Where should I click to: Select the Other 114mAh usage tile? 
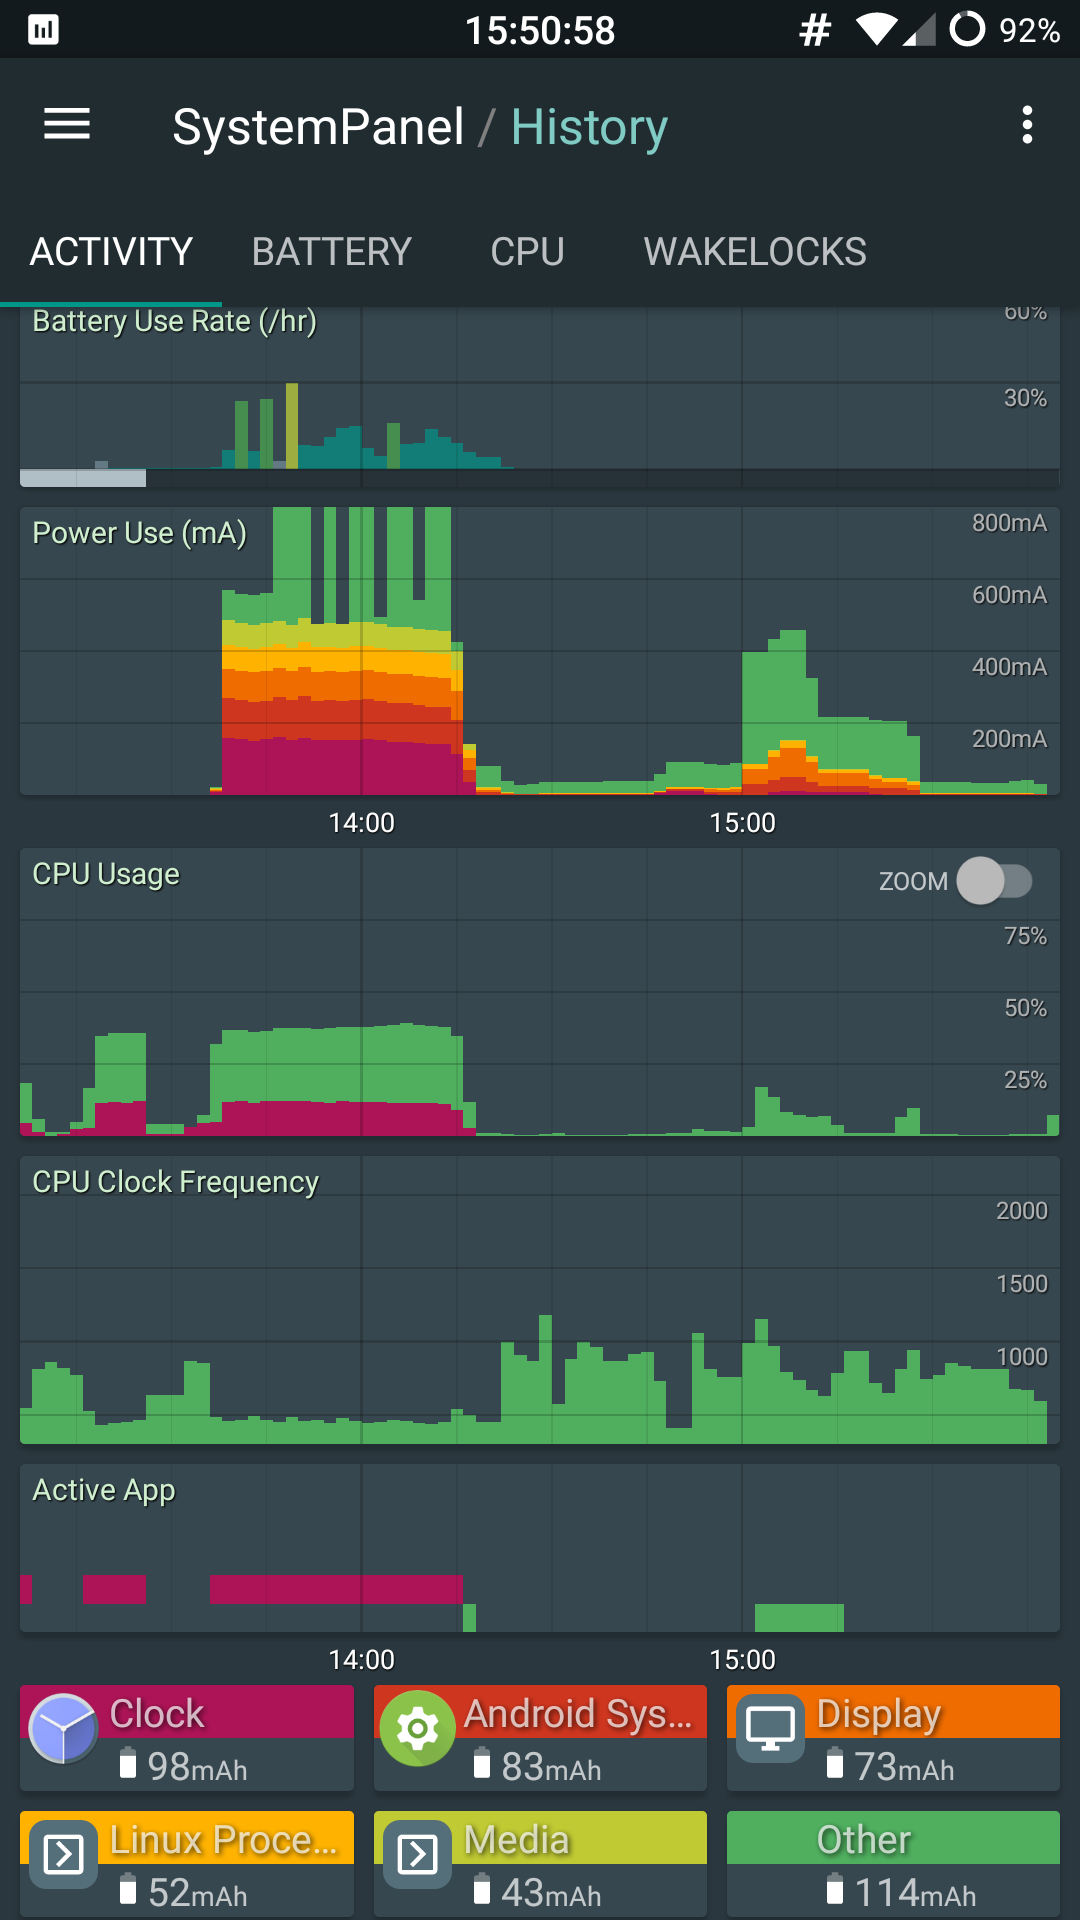pyautogui.click(x=893, y=1864)
